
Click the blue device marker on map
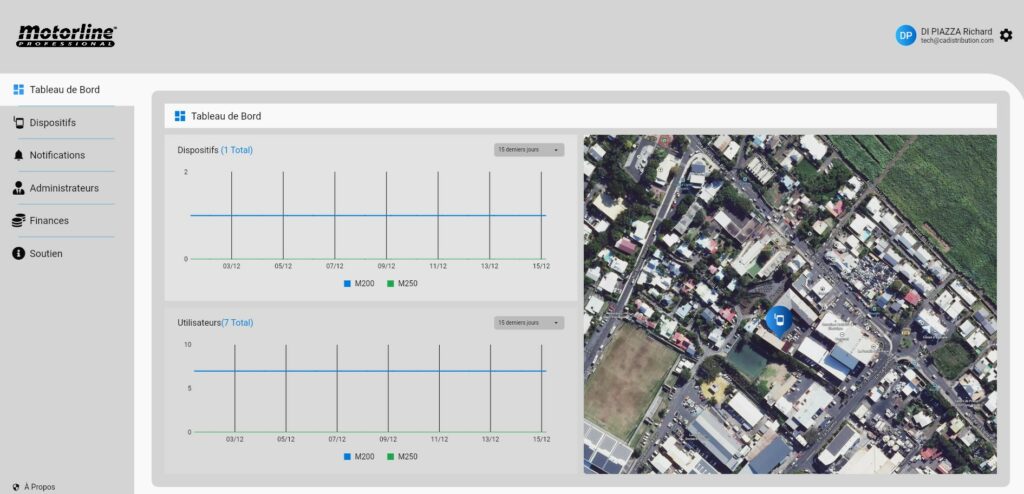[x=778, y=320]
